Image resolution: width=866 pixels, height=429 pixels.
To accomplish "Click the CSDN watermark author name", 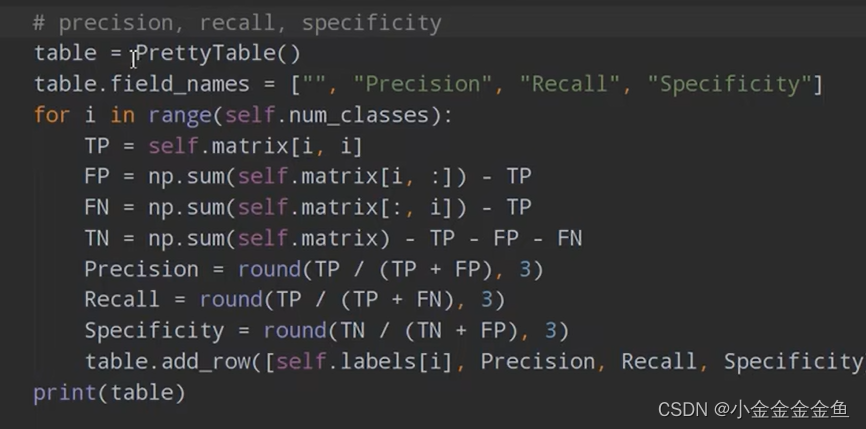I will [790, 409].
